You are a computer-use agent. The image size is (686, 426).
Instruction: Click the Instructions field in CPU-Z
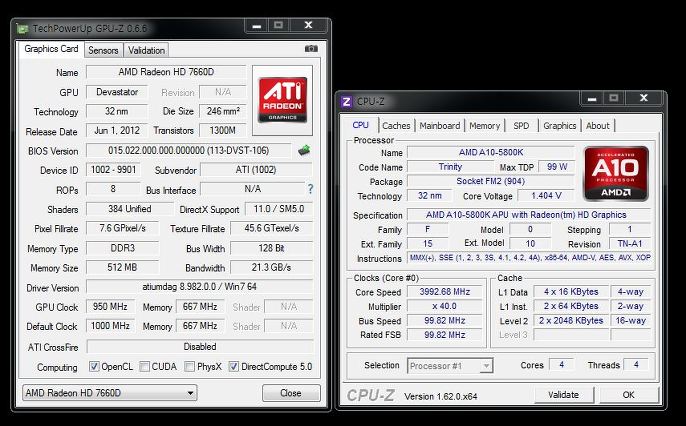tap(529, 258)
